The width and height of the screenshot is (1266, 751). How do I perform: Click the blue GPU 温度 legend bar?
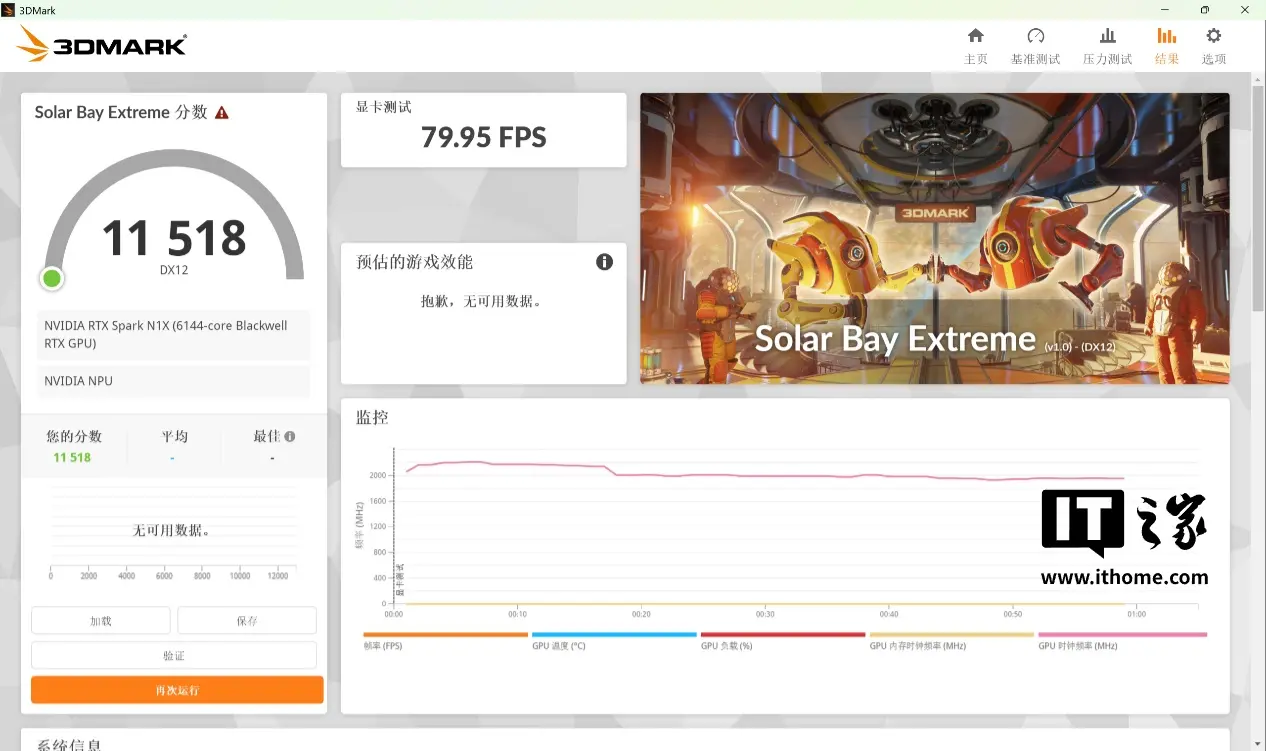(x=614, y=634)
